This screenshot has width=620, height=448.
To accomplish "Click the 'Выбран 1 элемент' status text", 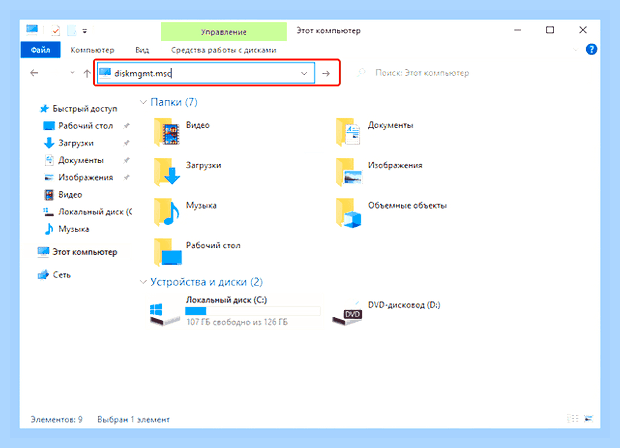I will click(133, 419).
